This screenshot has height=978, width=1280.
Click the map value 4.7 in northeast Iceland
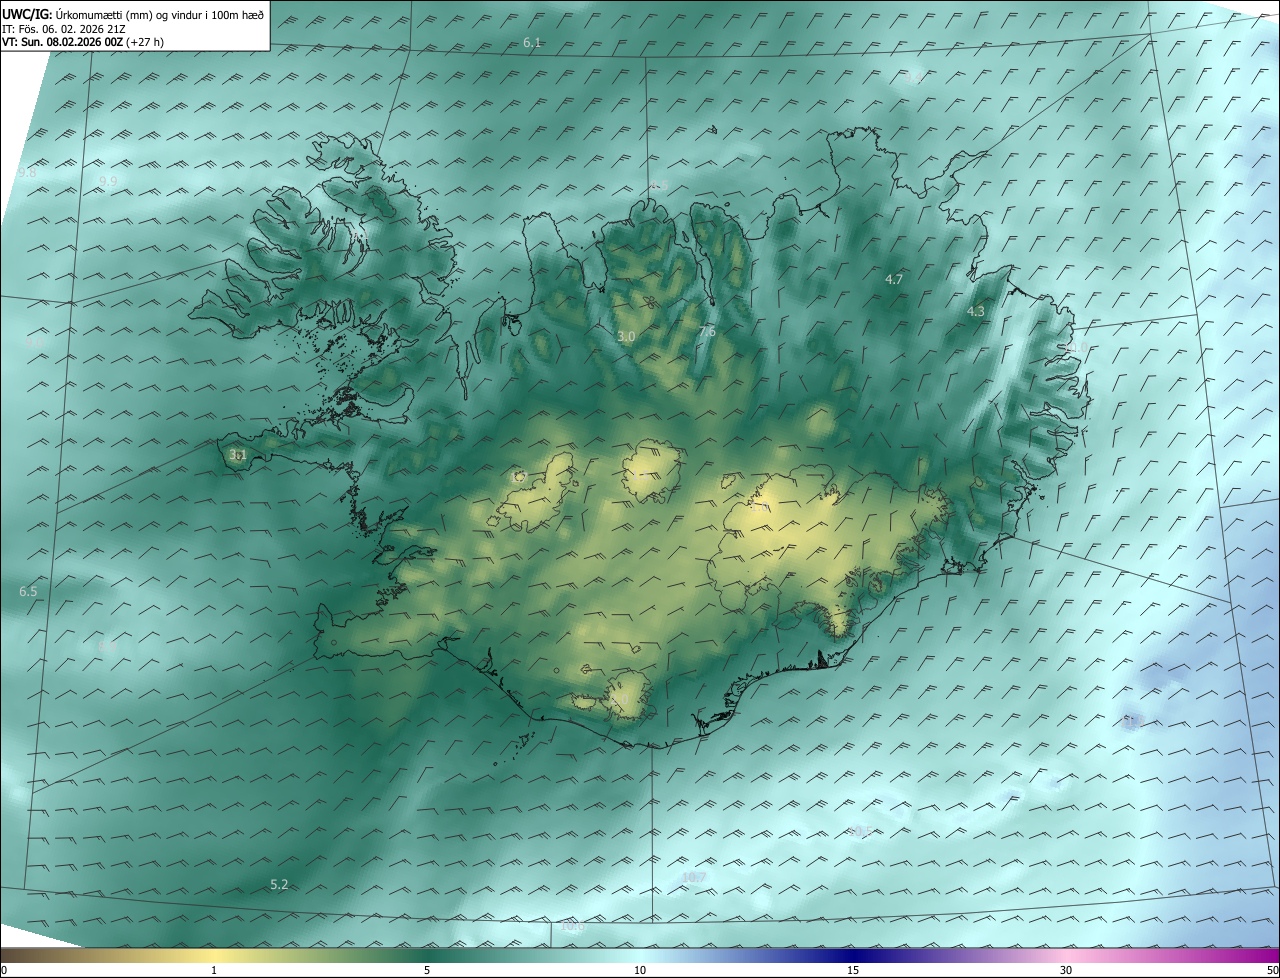(x=894, y=280)
